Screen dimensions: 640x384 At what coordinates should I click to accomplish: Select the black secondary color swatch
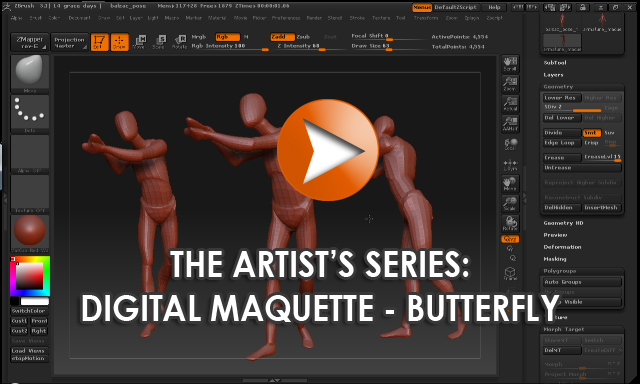[15, 301]
